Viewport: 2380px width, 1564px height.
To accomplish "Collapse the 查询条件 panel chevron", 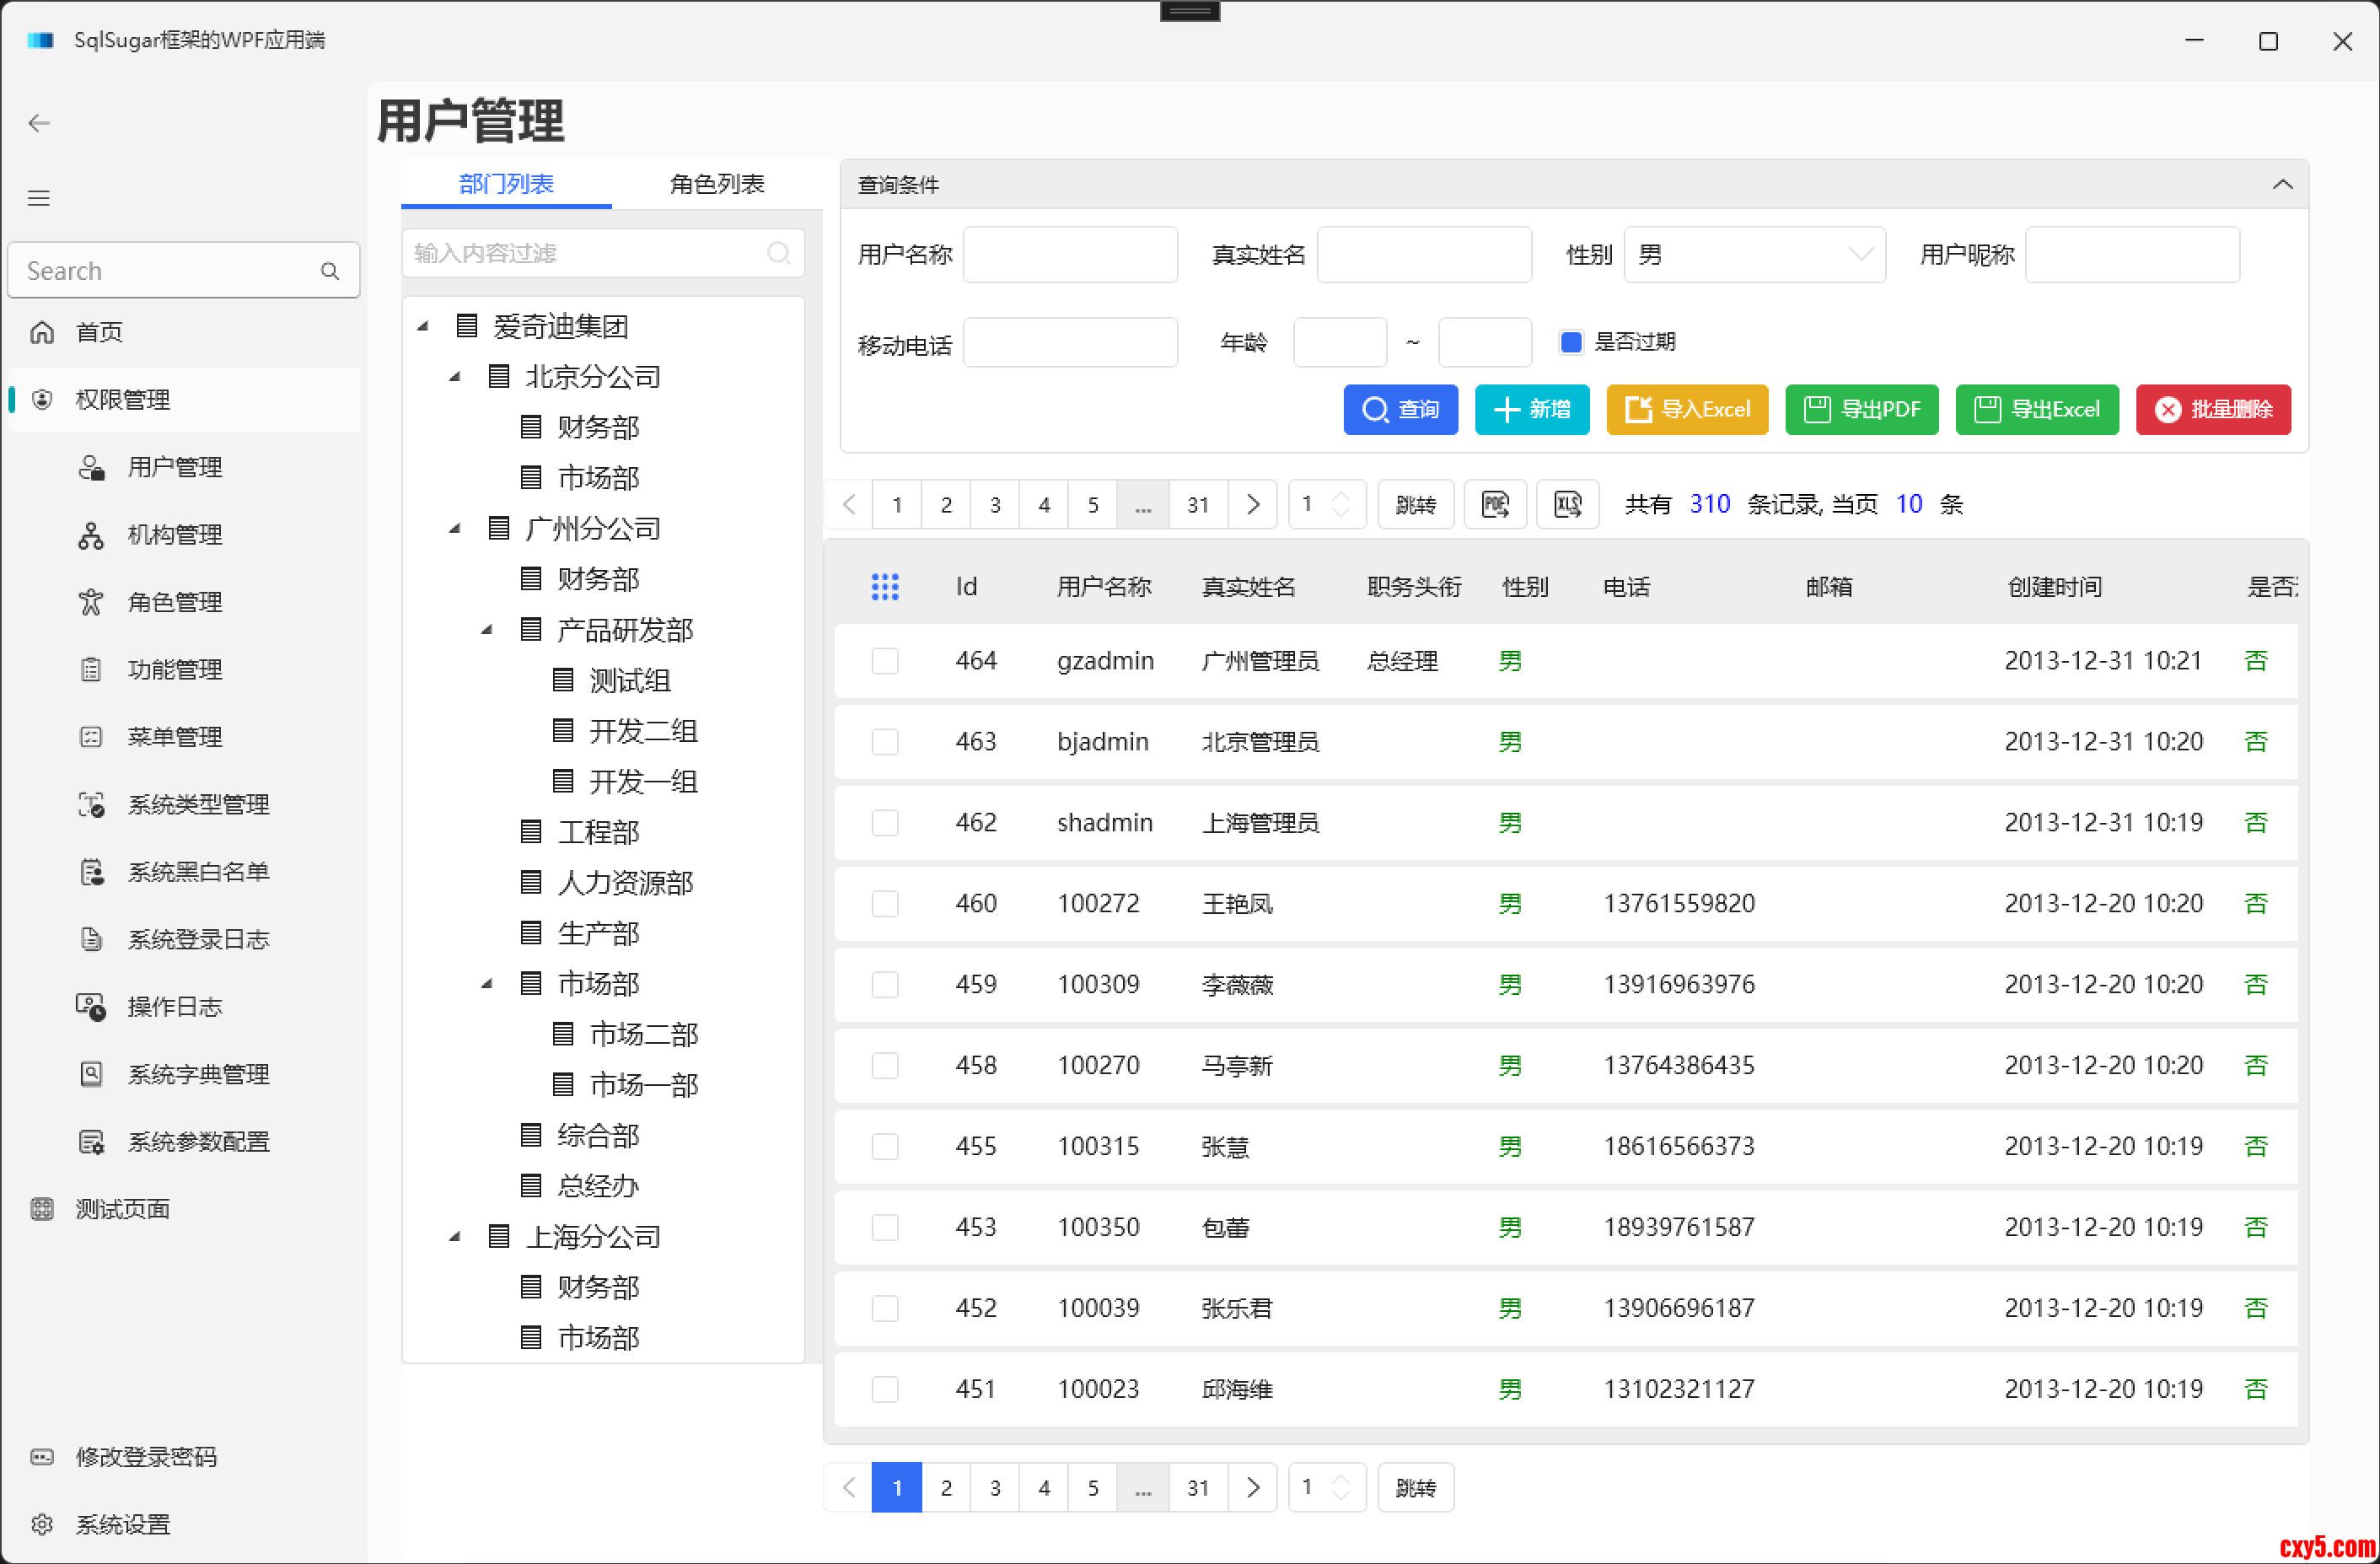I will pyautogui.click(x=2281, y=184).
